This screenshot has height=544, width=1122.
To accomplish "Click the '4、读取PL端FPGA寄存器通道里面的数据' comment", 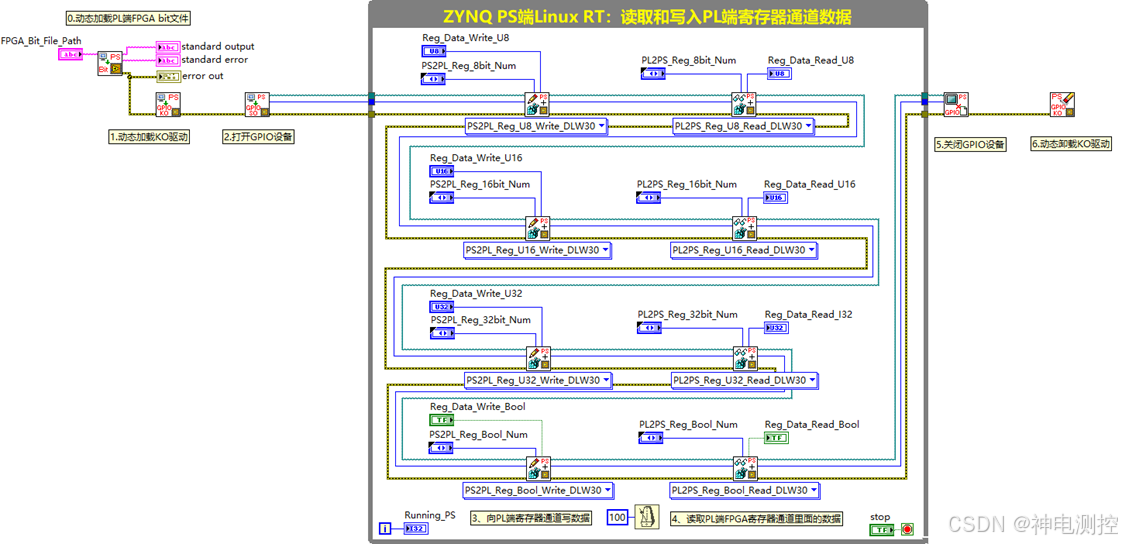I will pos(757,518).
